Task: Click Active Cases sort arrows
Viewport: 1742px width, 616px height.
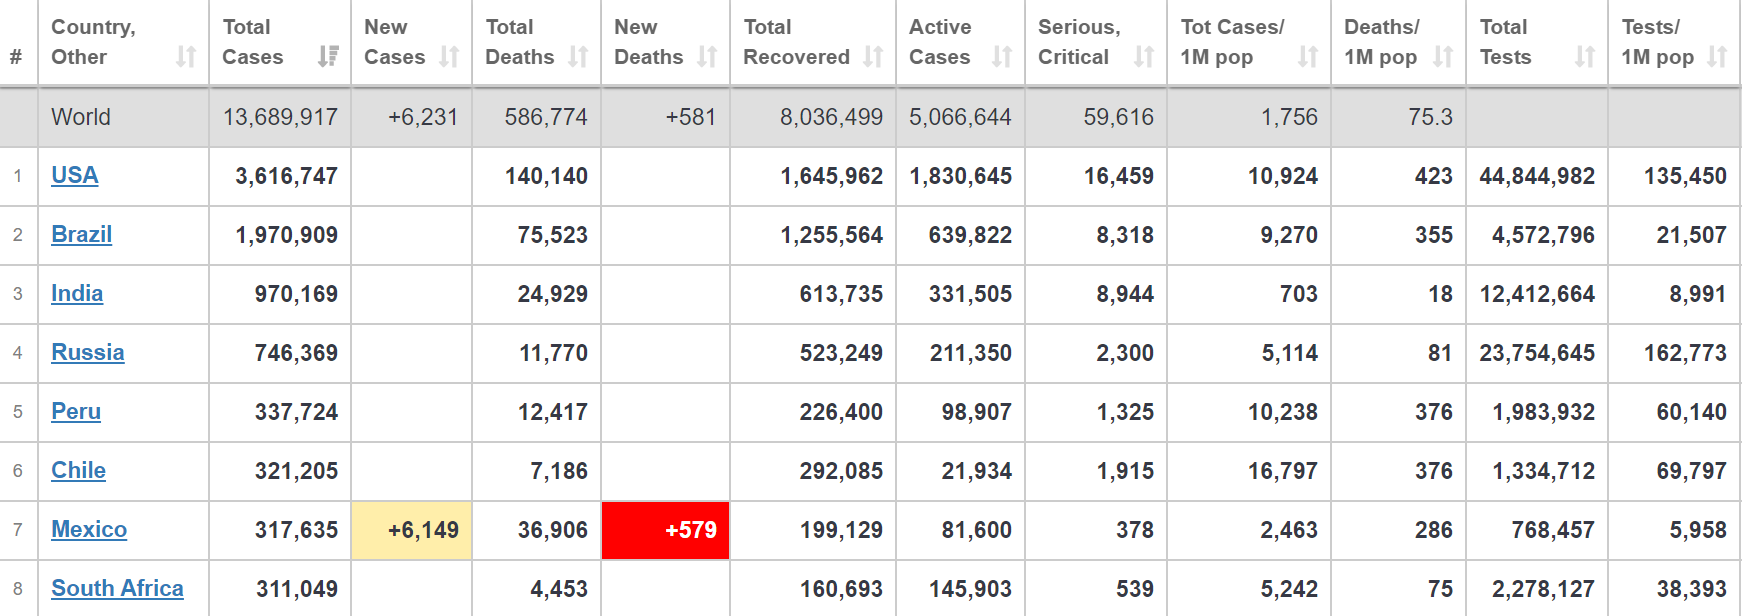Action: click(1002, 57)
